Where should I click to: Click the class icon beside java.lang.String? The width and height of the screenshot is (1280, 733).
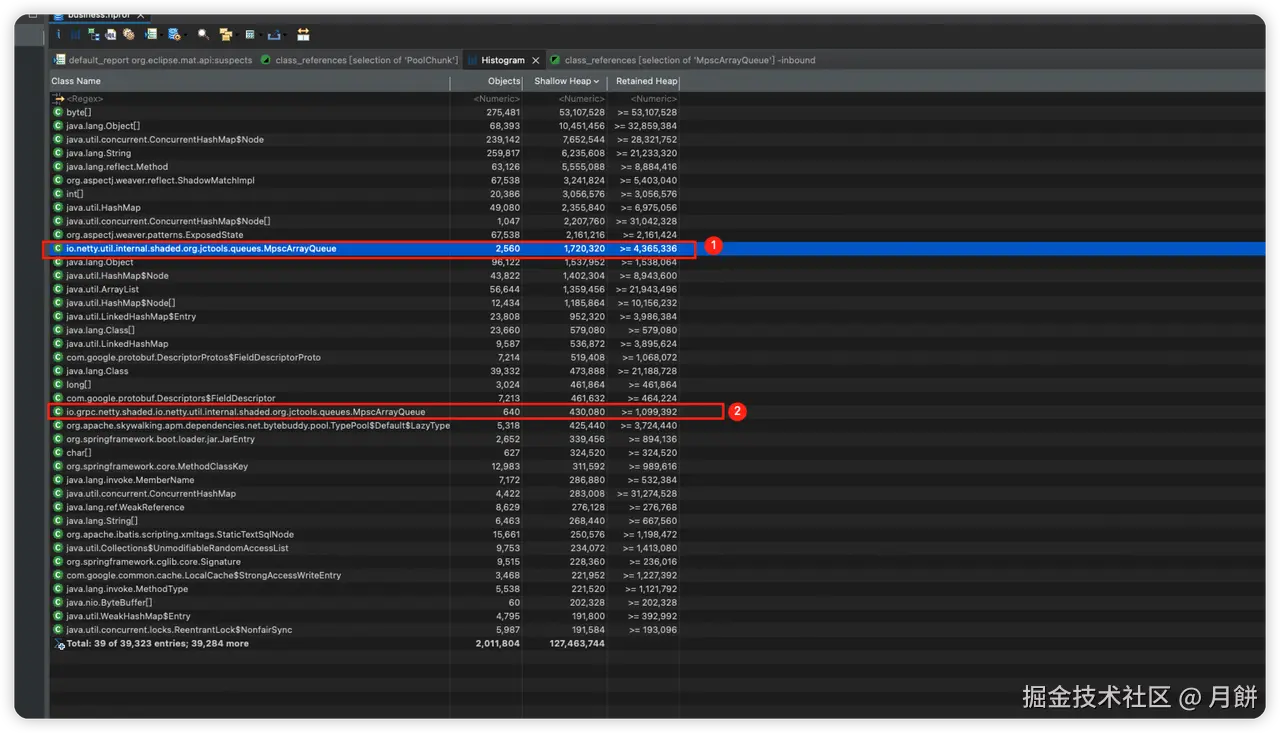(x=58, y=153)
